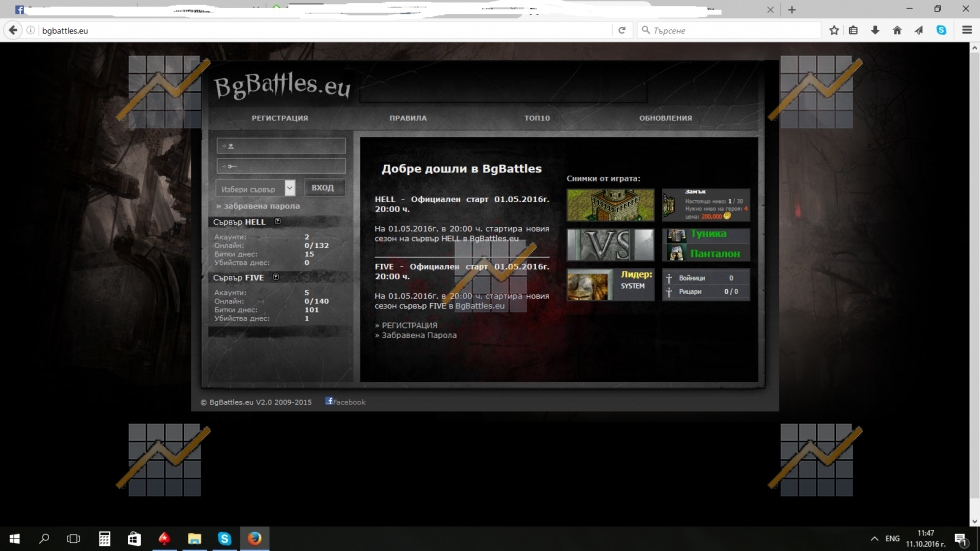Open the РЕГИСТРАЦИЯ menu item
The width and height of the screenshot is (980, 551).
point(280,118)
